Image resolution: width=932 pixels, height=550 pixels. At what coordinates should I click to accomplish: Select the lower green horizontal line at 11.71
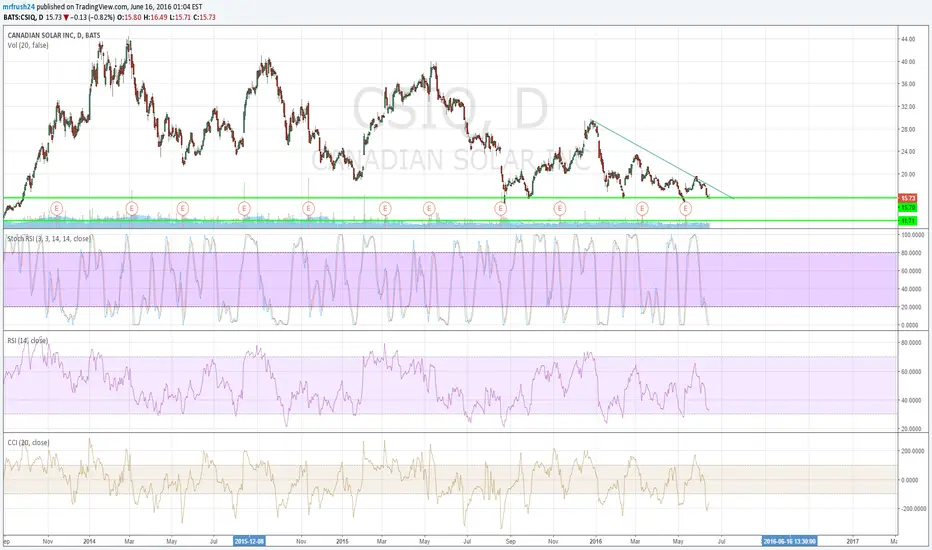coord(450,221)
